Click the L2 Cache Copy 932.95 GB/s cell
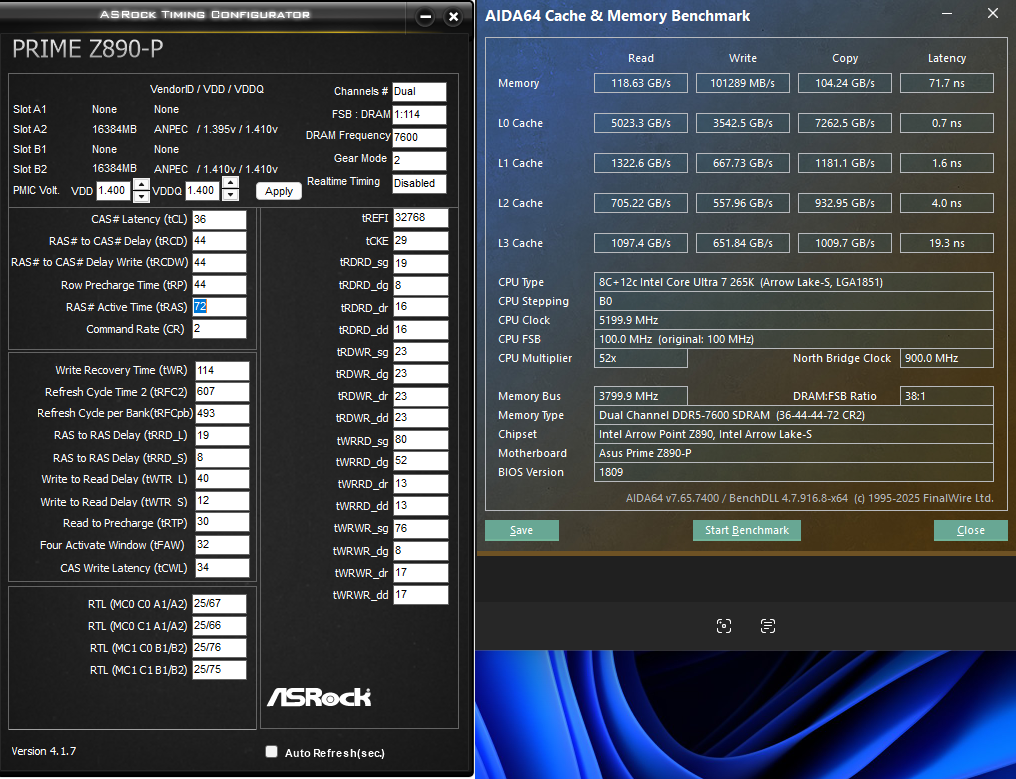 pyautogui.click(x=845, y=203)
